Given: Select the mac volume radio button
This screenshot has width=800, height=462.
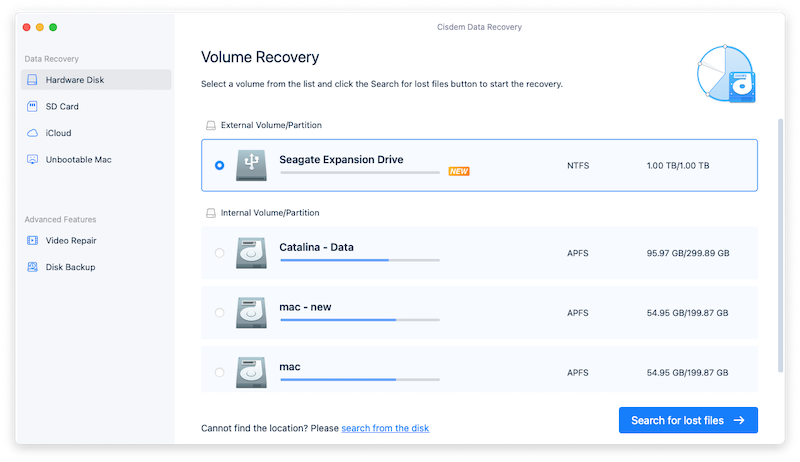Looking at the screenshot, I should click(x=219, y=372).
